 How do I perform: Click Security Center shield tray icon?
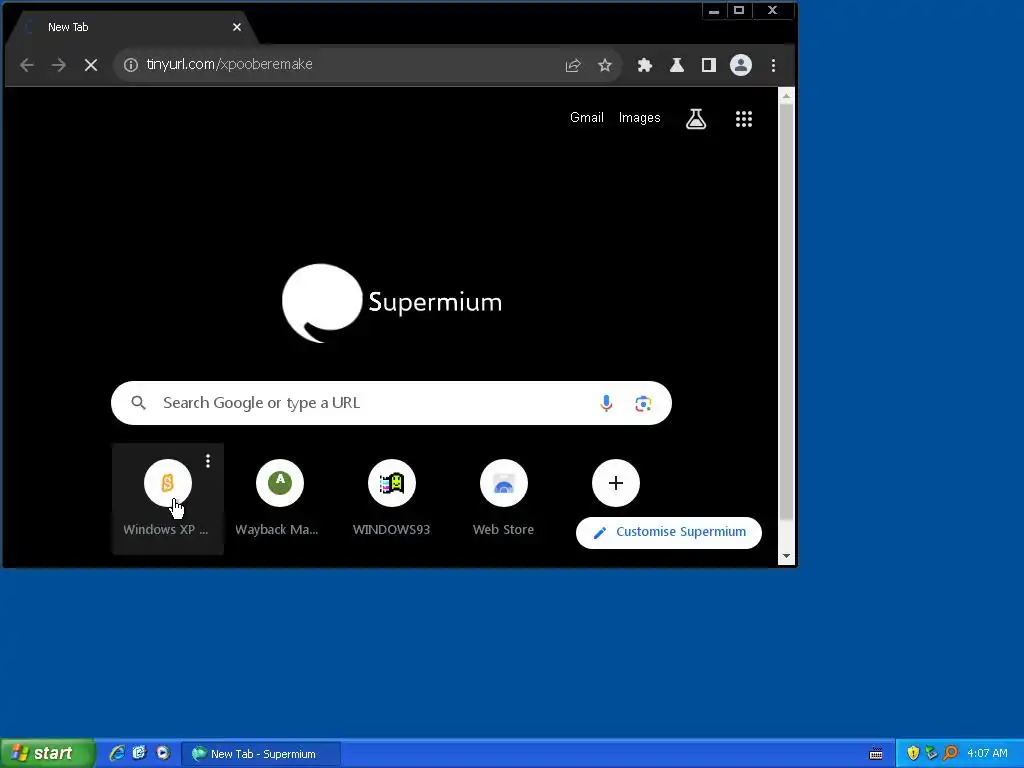[x=913, y=754]
